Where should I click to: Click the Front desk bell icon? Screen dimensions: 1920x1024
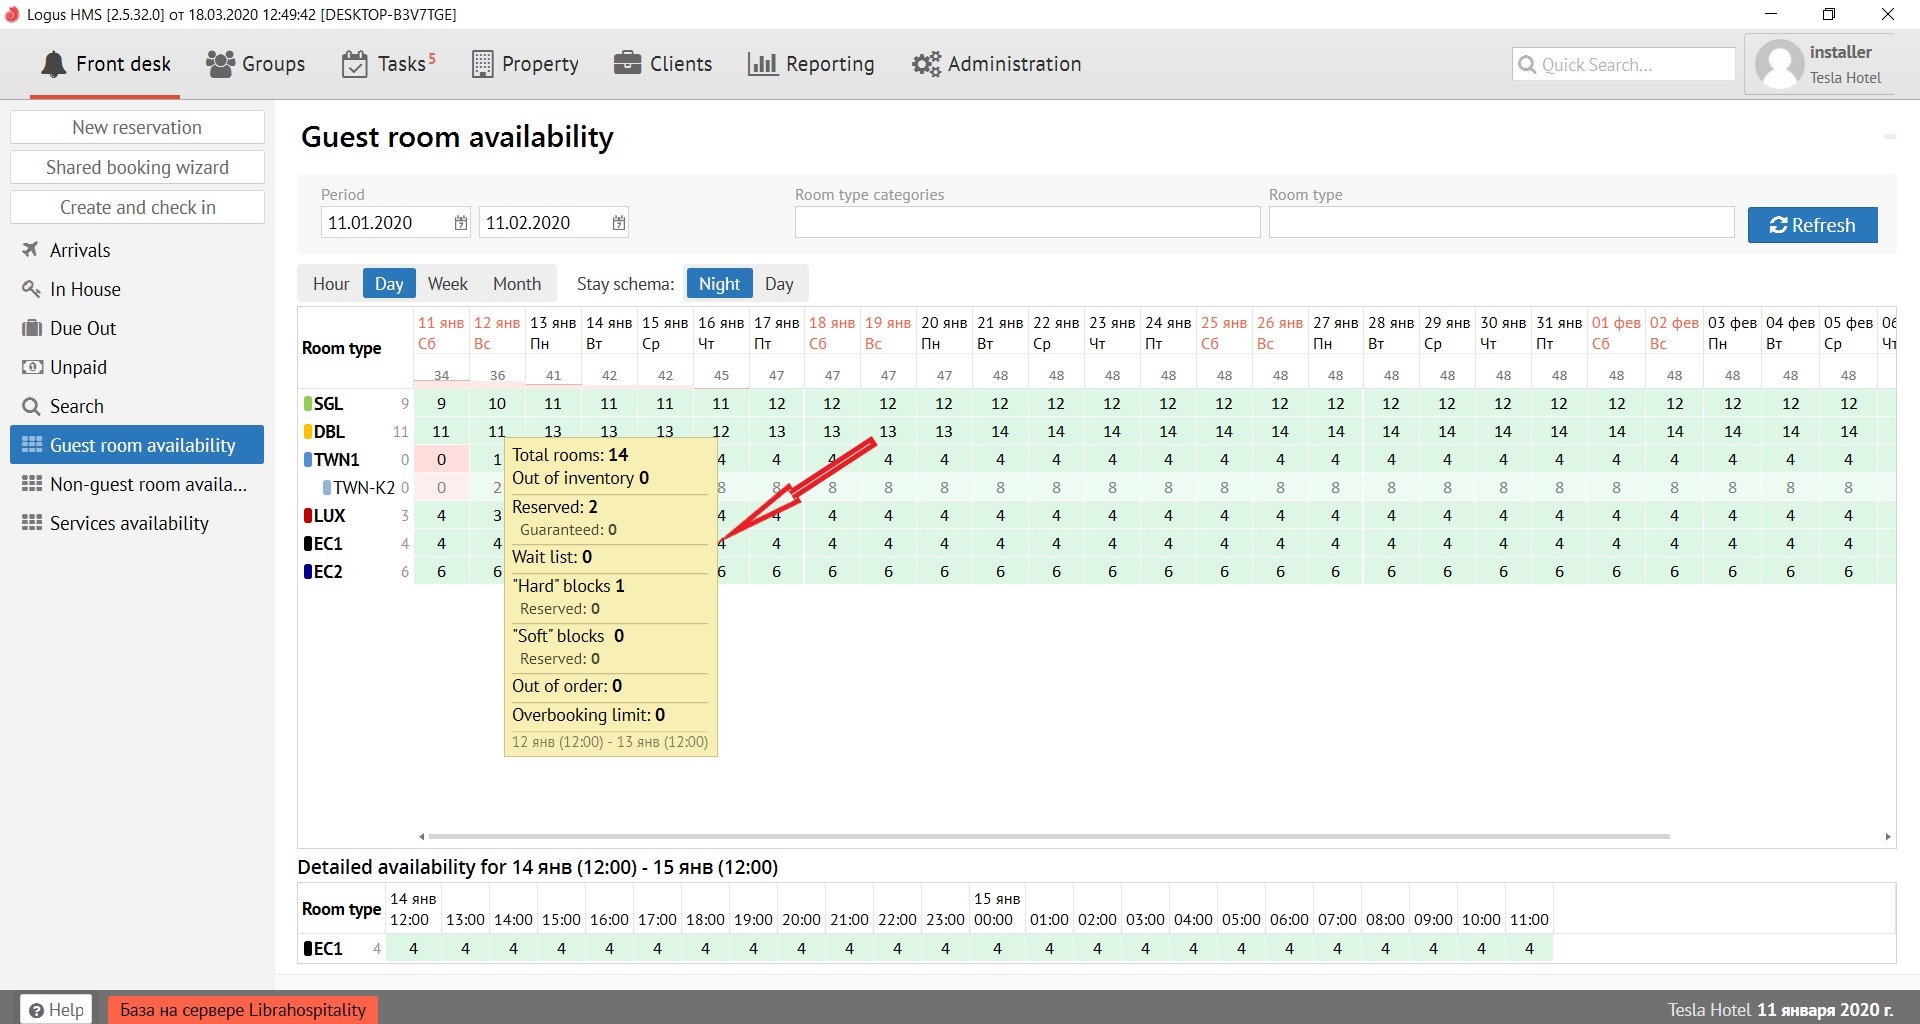53,64
